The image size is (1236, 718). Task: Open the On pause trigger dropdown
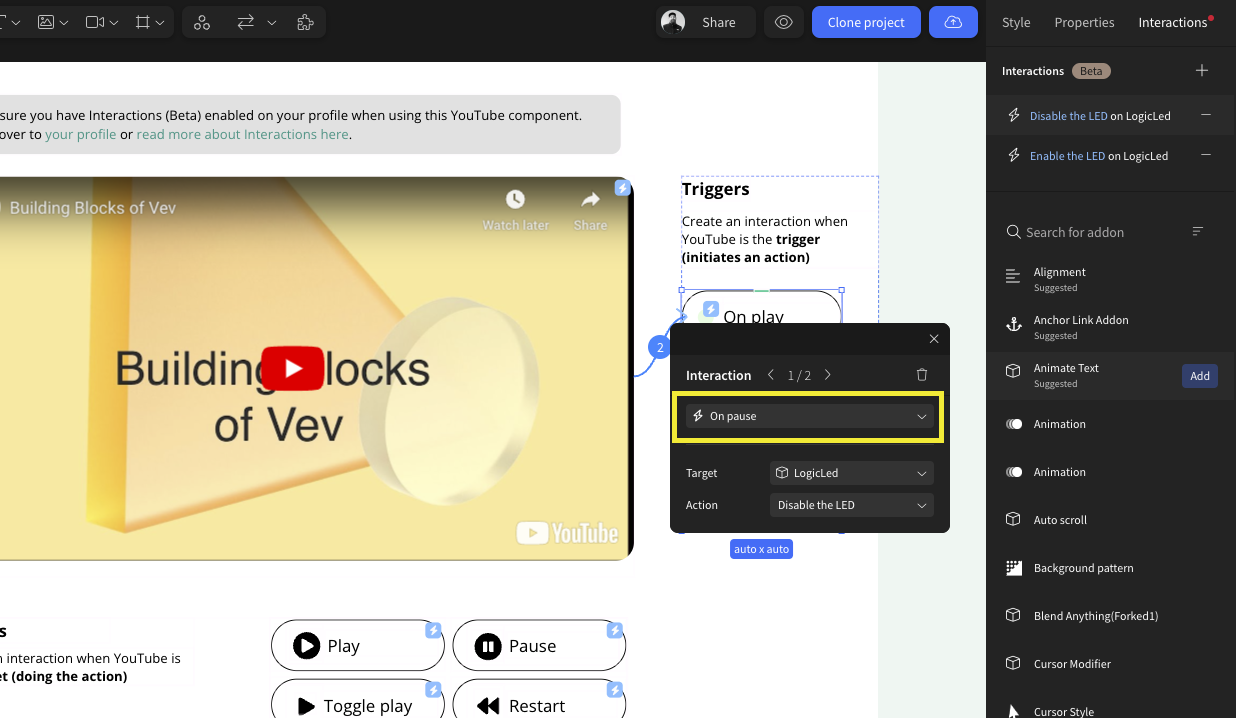pyautogui.click(x=809, y=416)
